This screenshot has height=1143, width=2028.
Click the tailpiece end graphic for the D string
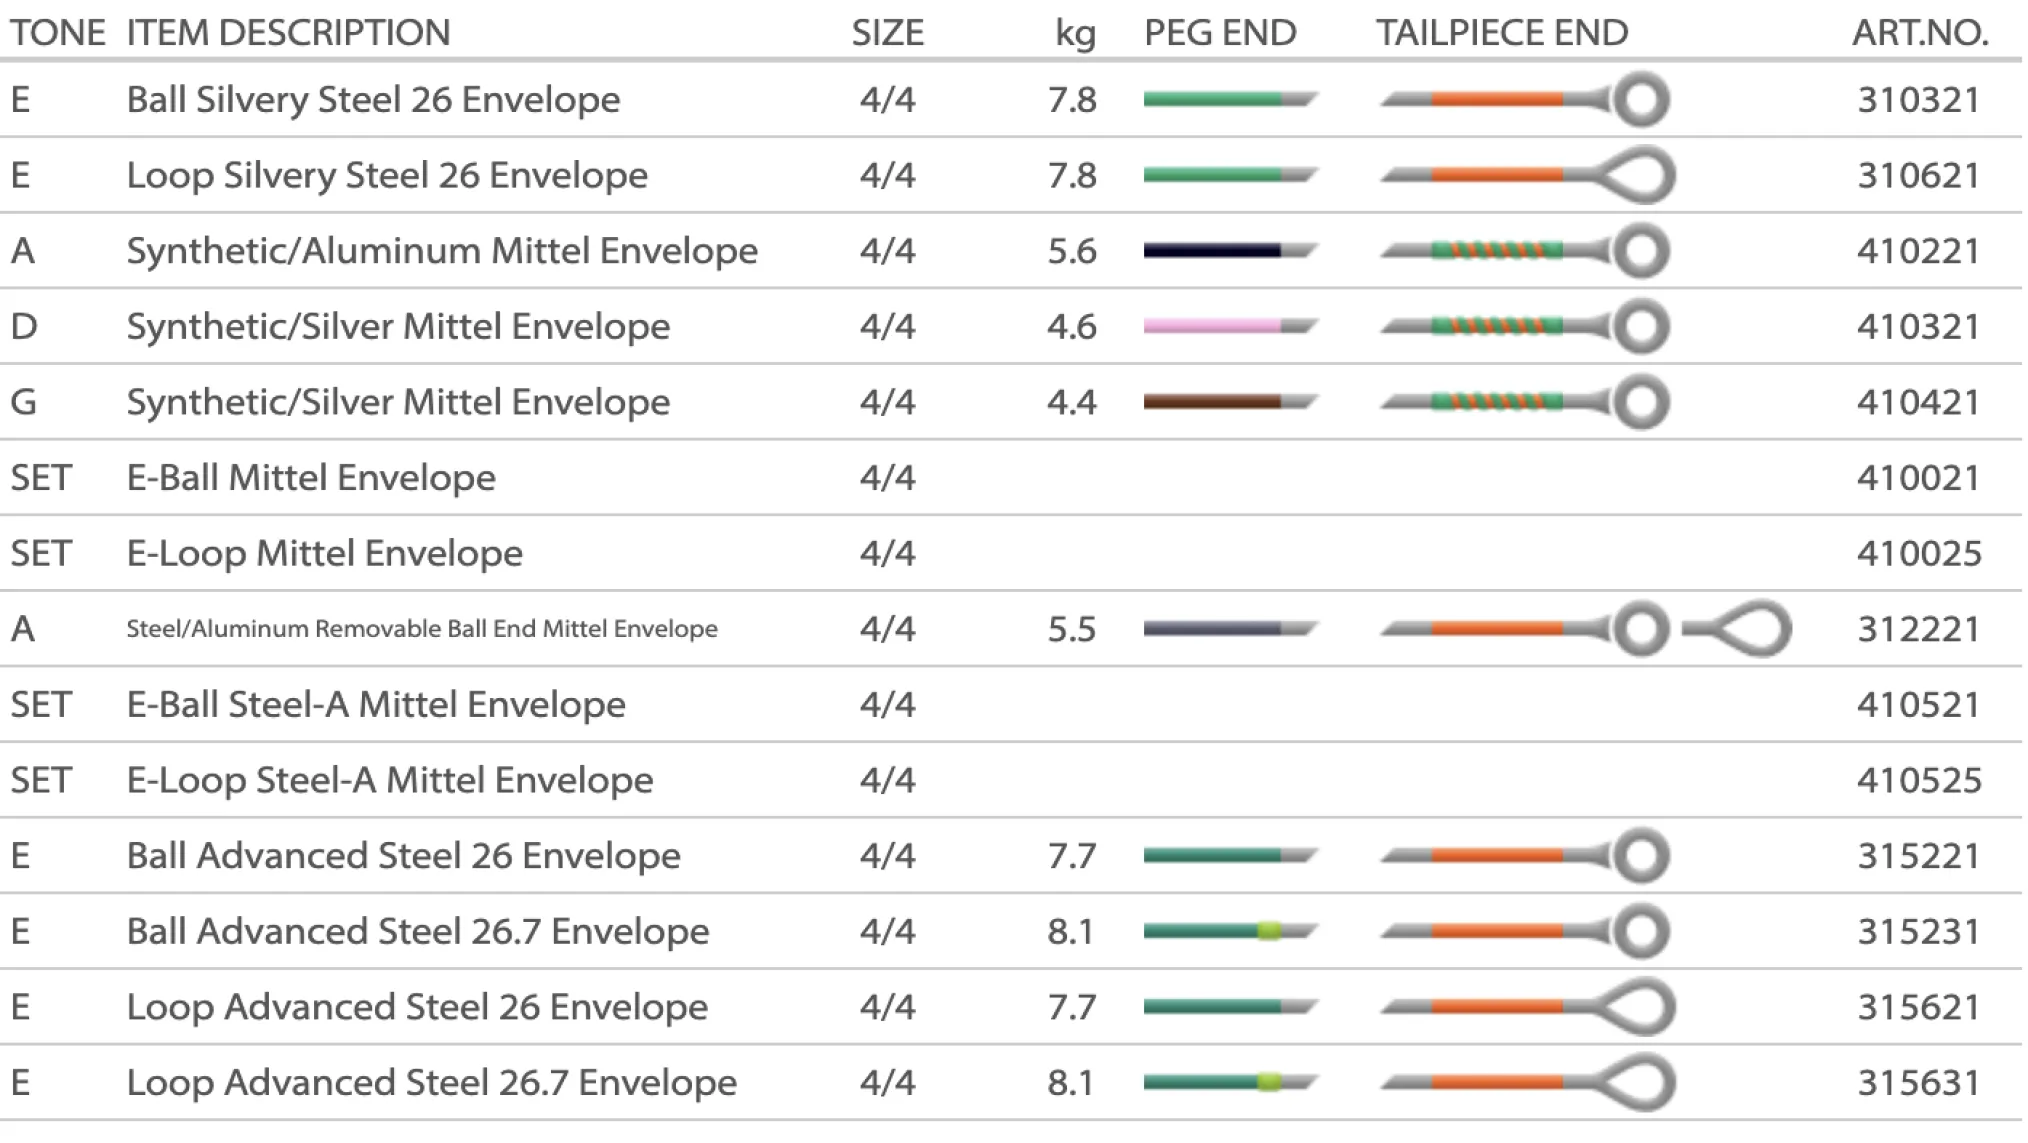[x=1524, y=326]
